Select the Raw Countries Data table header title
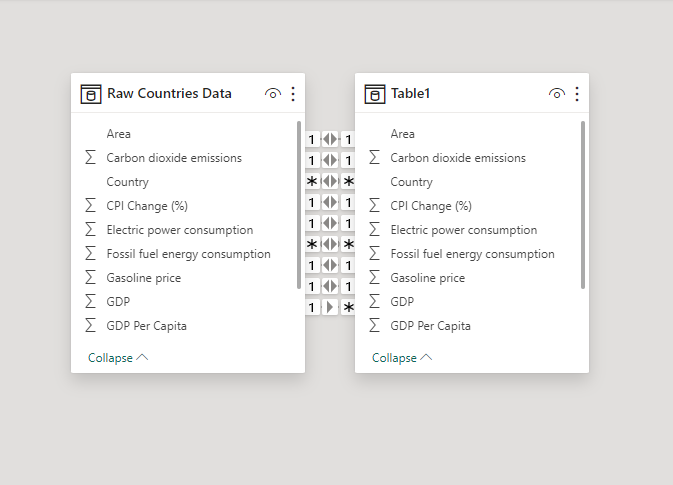The width and height of the screenshot is (673, 485). pyautogui.click(x=169, y=94)
